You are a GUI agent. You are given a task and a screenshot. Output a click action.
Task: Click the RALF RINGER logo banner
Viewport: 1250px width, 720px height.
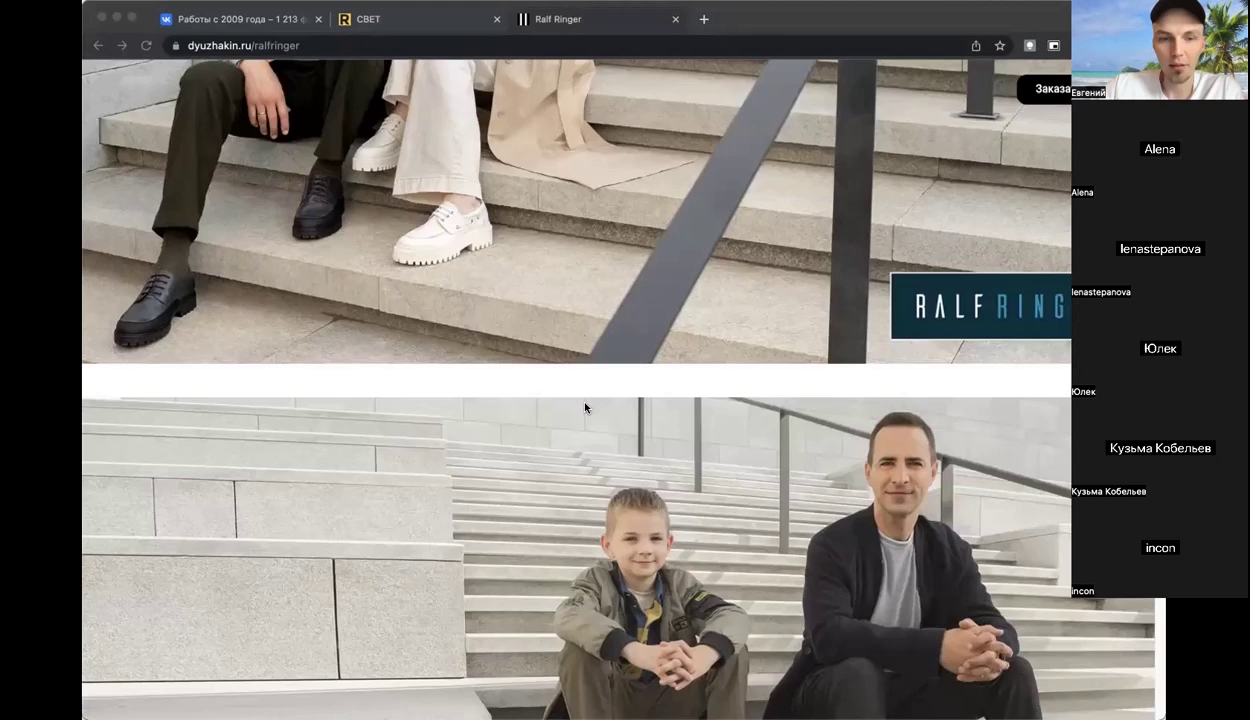(980, 306)
